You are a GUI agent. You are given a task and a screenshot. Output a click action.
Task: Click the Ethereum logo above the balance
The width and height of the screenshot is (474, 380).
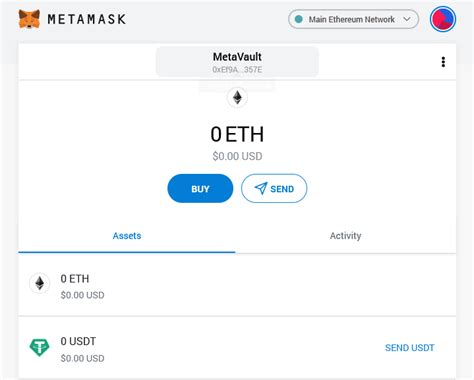coord(237,98)
